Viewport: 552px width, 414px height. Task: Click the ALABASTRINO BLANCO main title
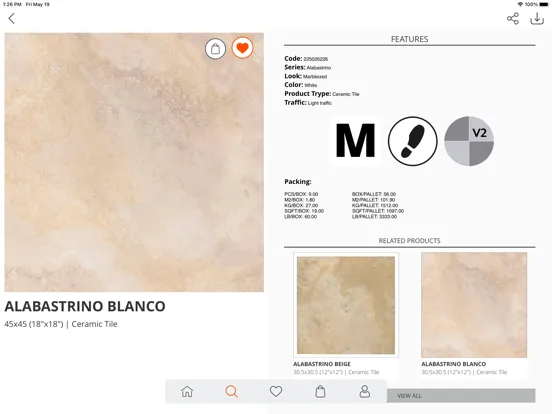[85, 306]
